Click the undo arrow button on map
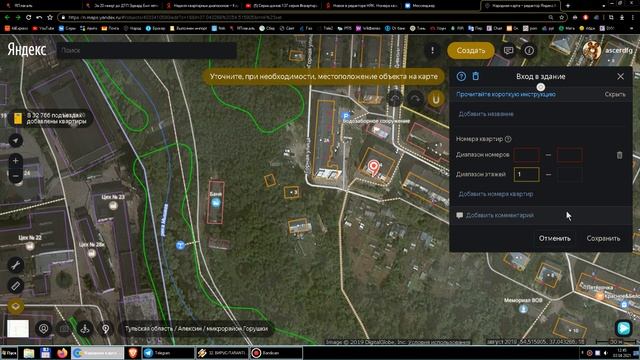The height and width of the screenshot is (360, 640). tap(395, 99)
